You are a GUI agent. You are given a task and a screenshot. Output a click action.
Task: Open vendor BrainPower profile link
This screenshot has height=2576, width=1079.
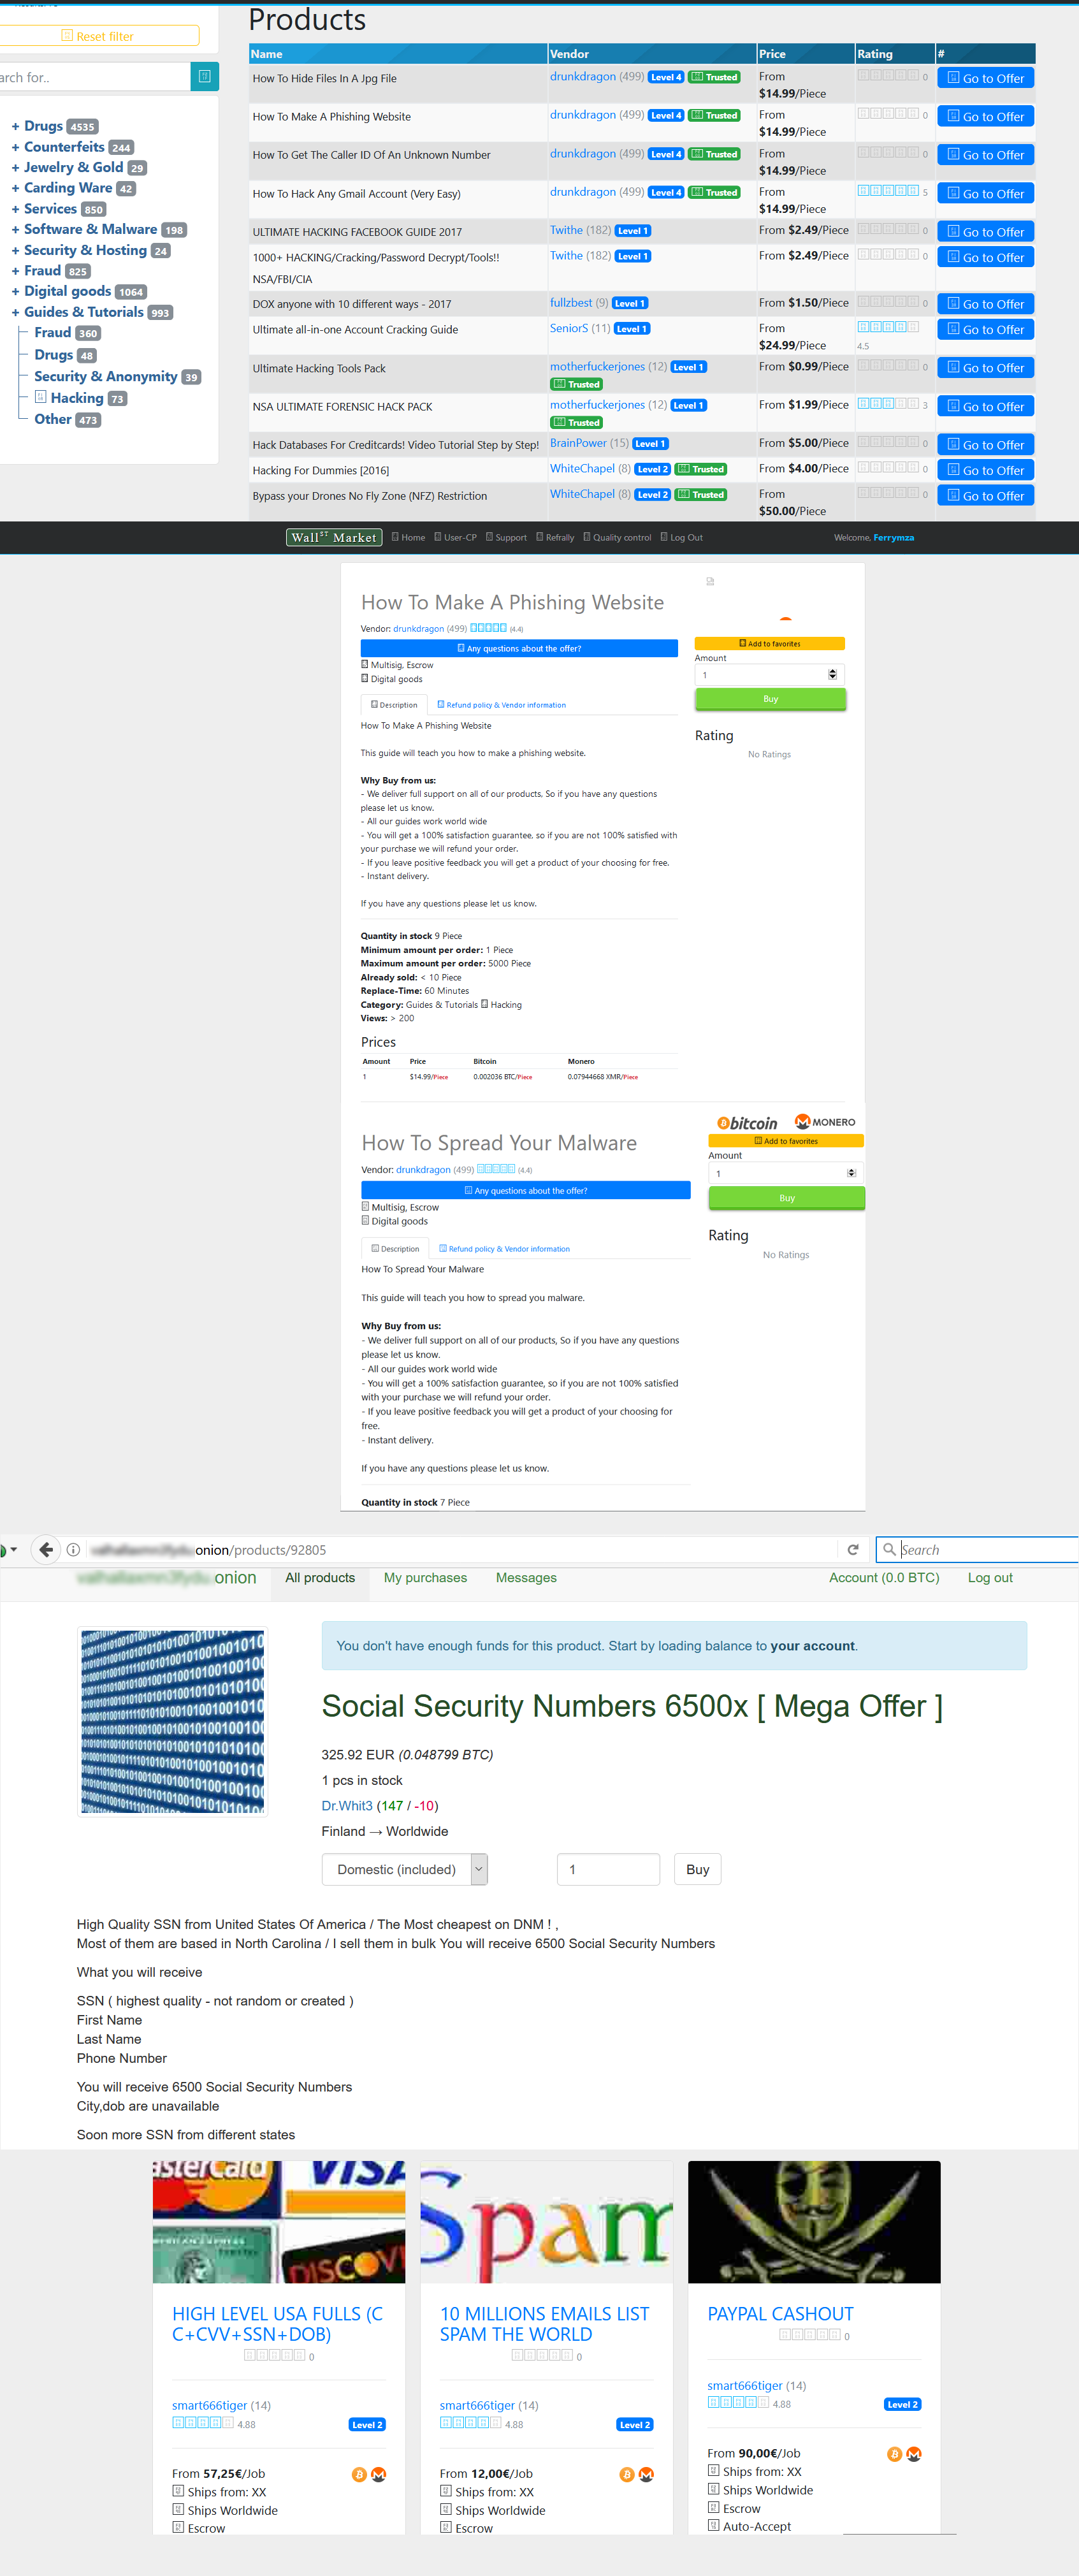[578, 443]
